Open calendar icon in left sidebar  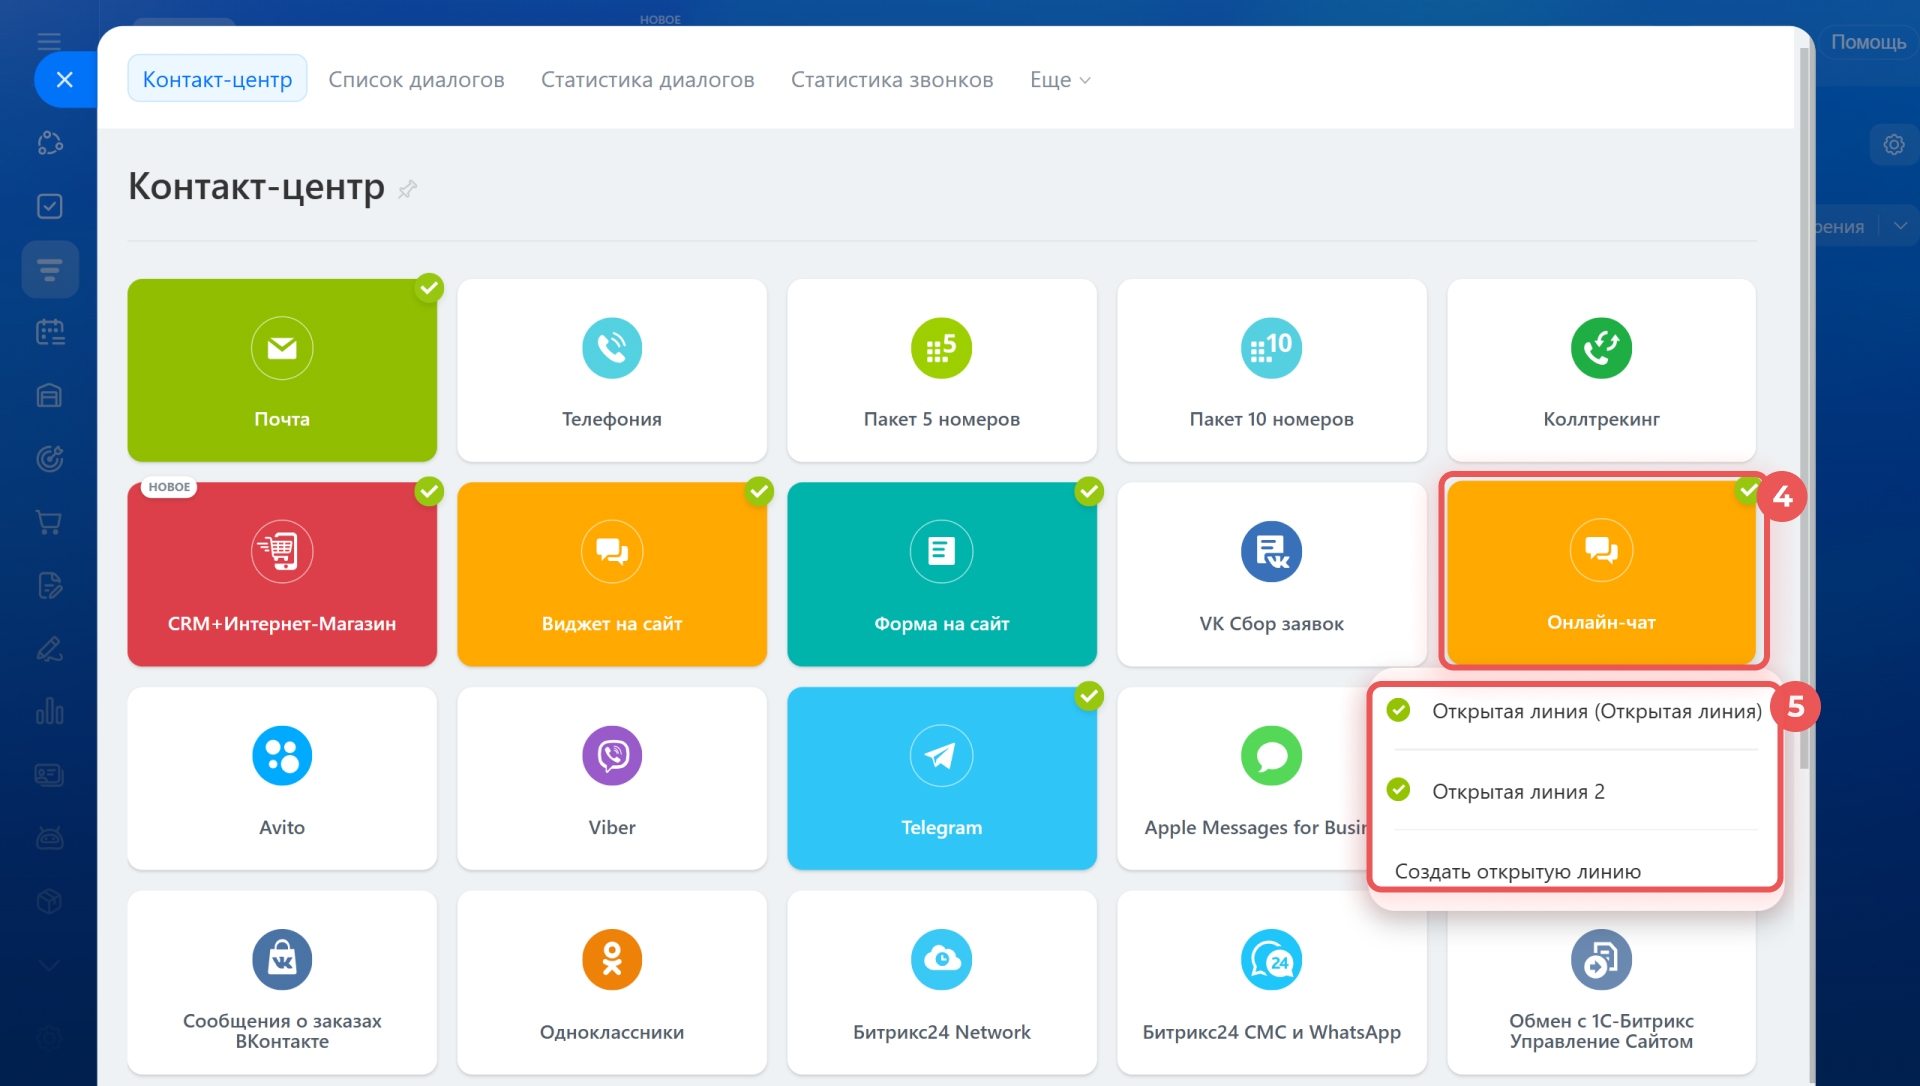50,332
